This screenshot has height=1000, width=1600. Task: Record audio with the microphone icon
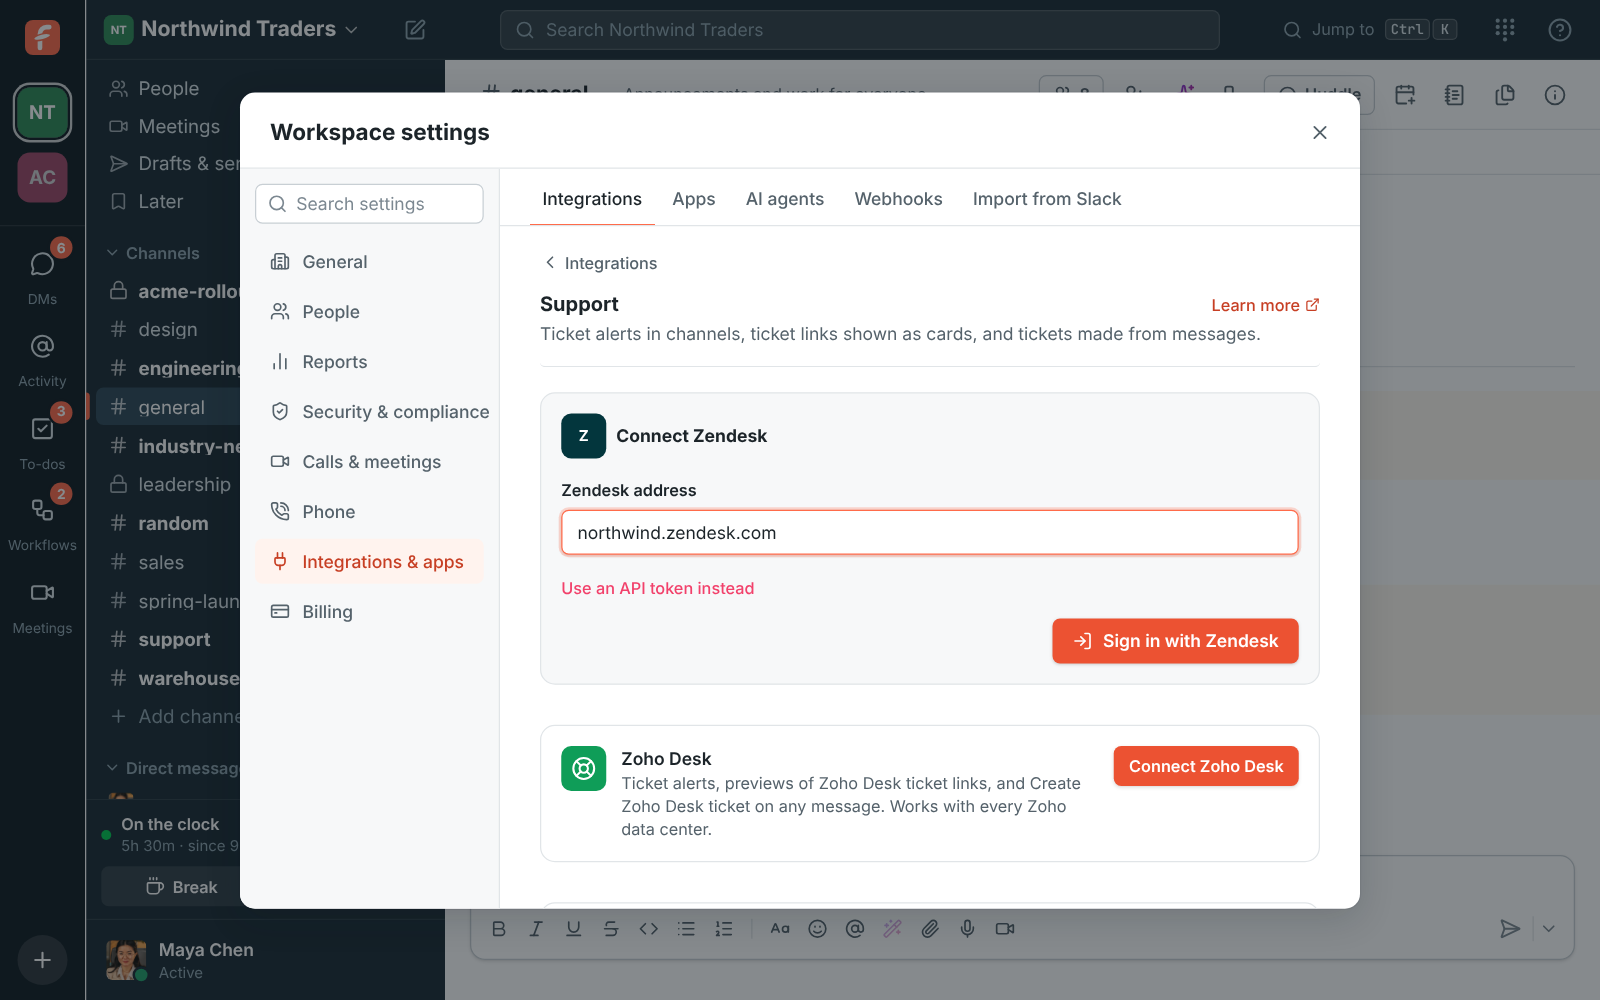[x=967, y=929]
